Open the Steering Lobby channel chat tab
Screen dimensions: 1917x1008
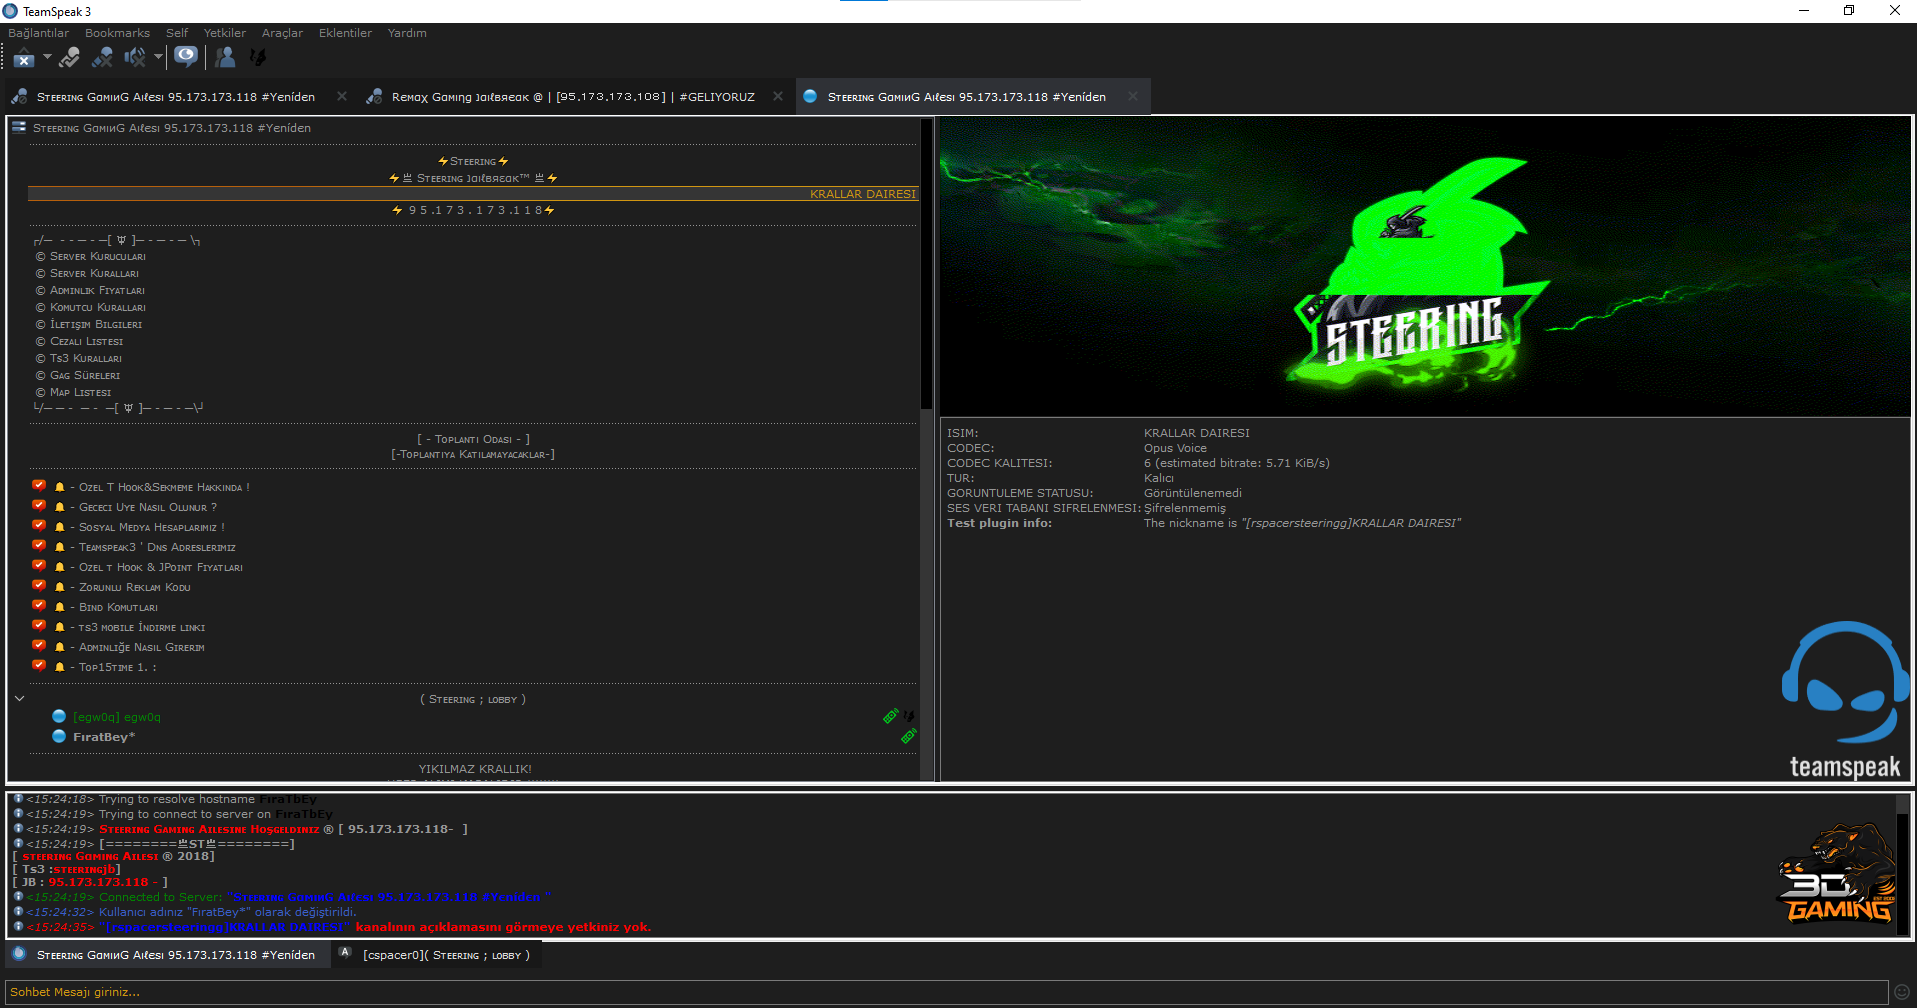pyautogui.click(x=437, y=955)
